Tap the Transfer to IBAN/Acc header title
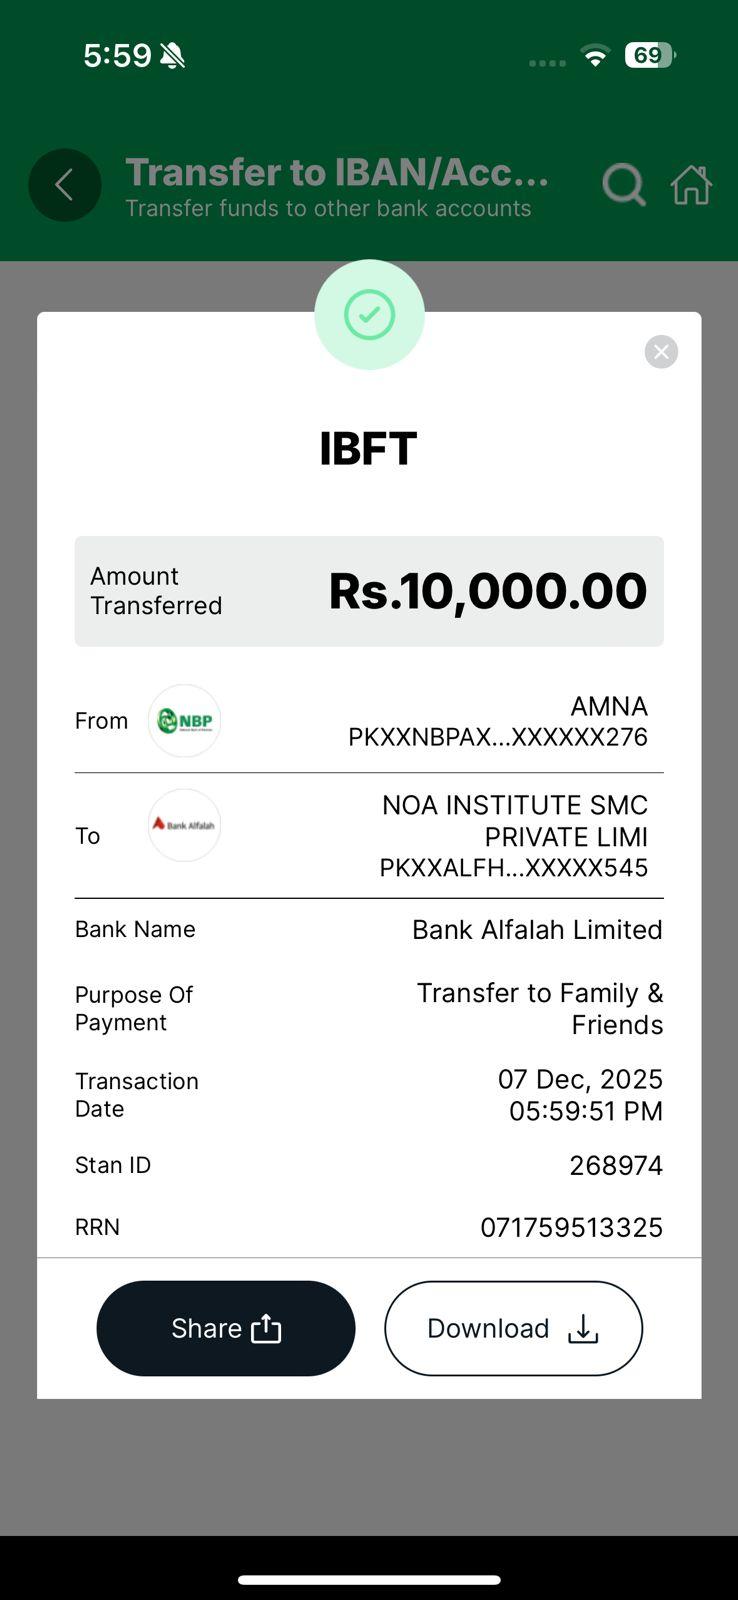 tap(337, 173)
